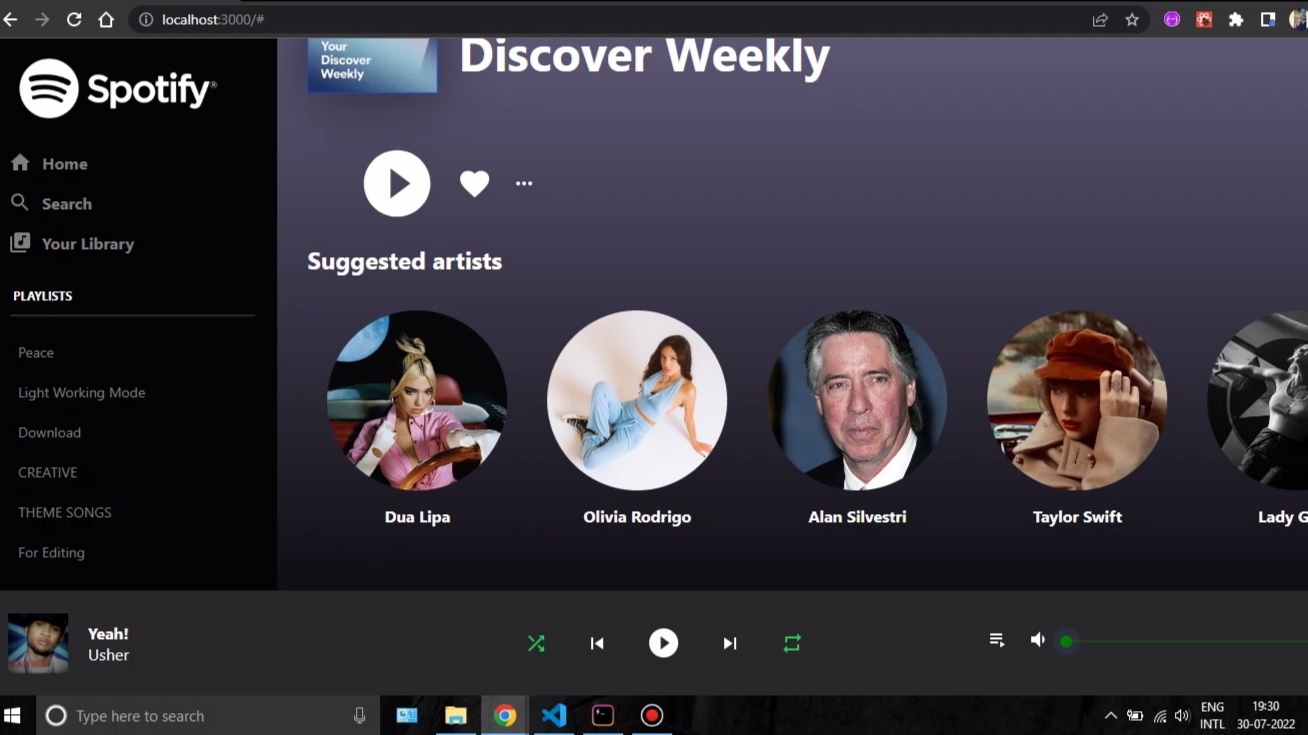The image size is (1308, 735).
Task: Skip to the previous track
Action: click(x=597, y=644)
